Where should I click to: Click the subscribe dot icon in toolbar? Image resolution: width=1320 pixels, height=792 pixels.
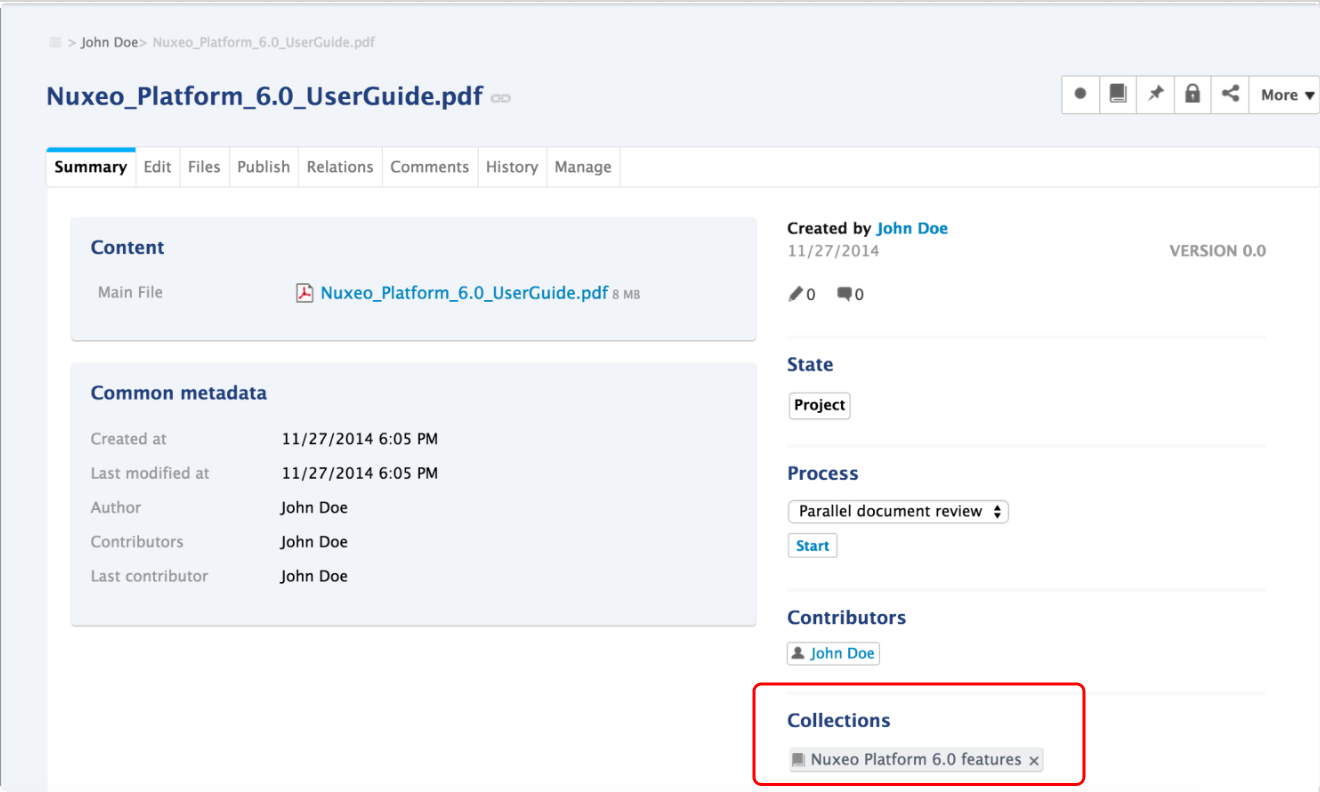click(x=1080, y=94)
